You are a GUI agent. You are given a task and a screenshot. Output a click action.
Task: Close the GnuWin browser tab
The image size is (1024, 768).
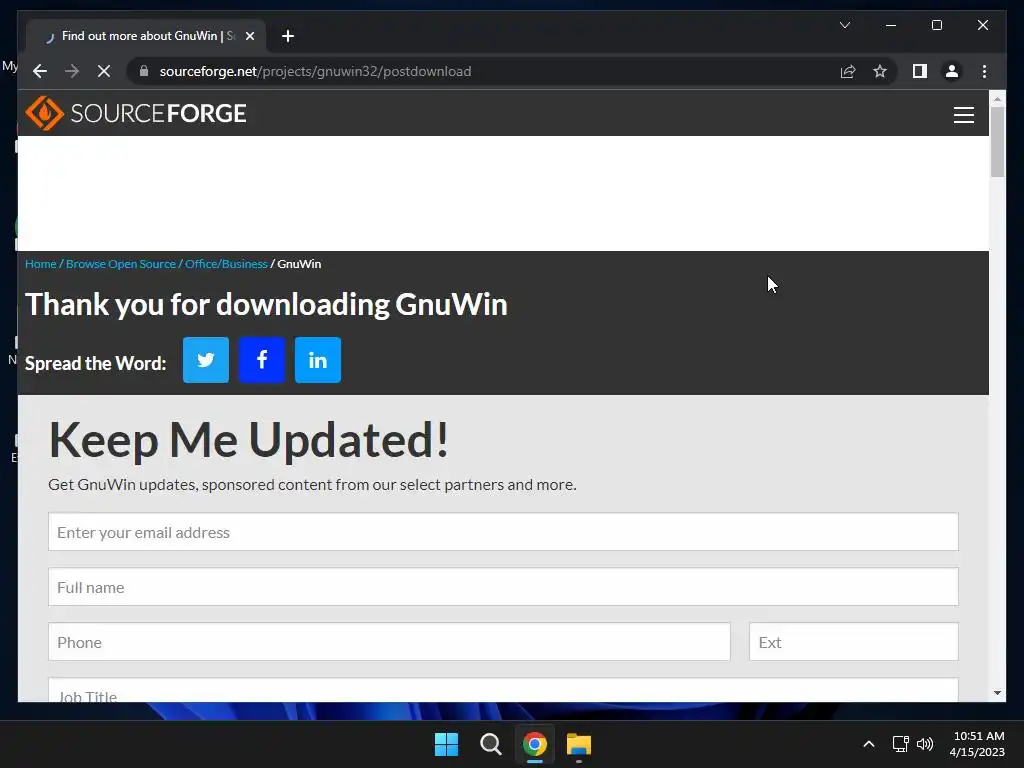click(249, 37)
